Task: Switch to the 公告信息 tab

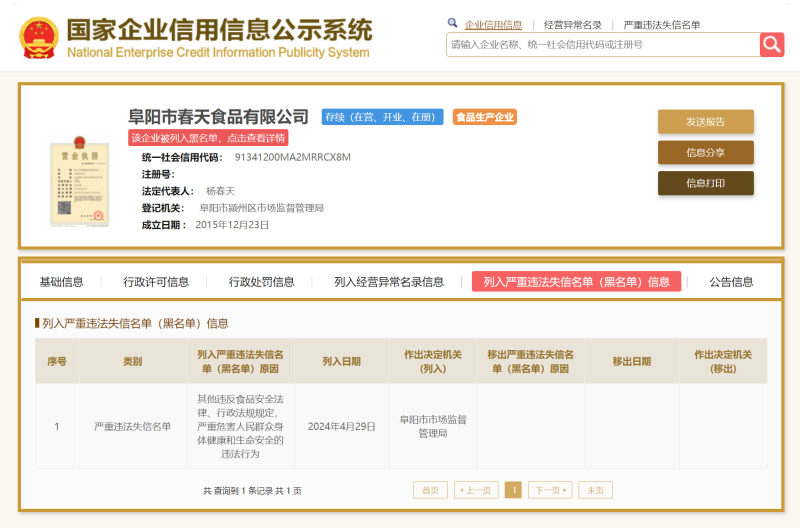Action: click(x=731, y=282)
